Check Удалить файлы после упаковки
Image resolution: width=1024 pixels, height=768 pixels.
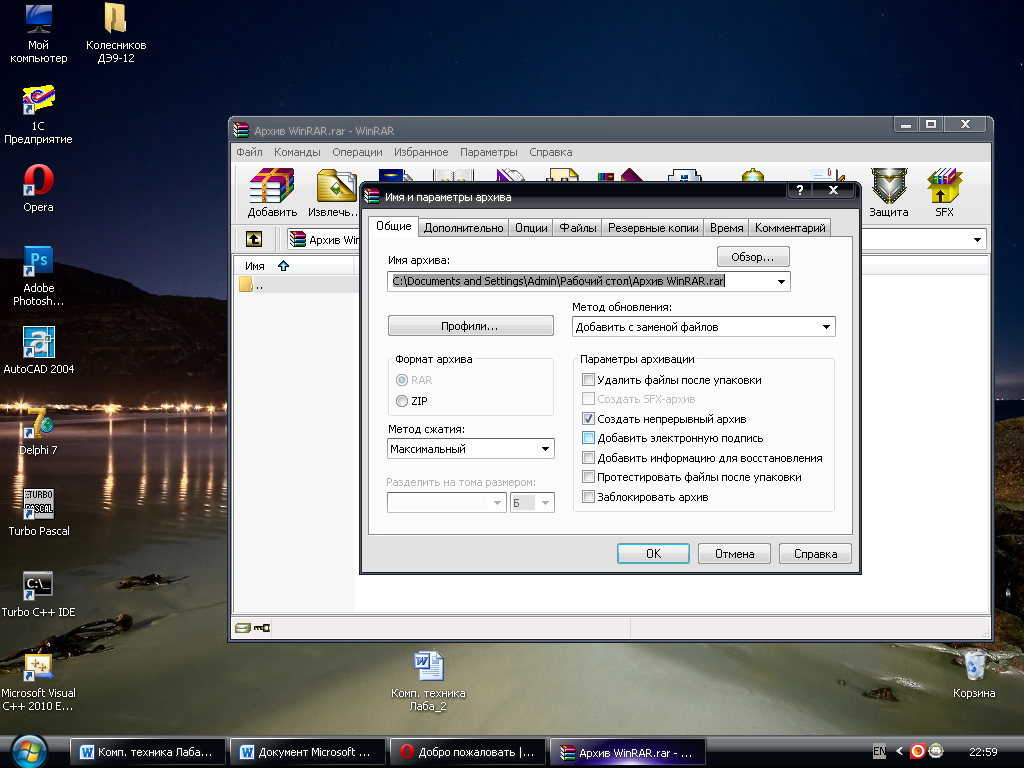pyautogui.click(x=588, y=379)
